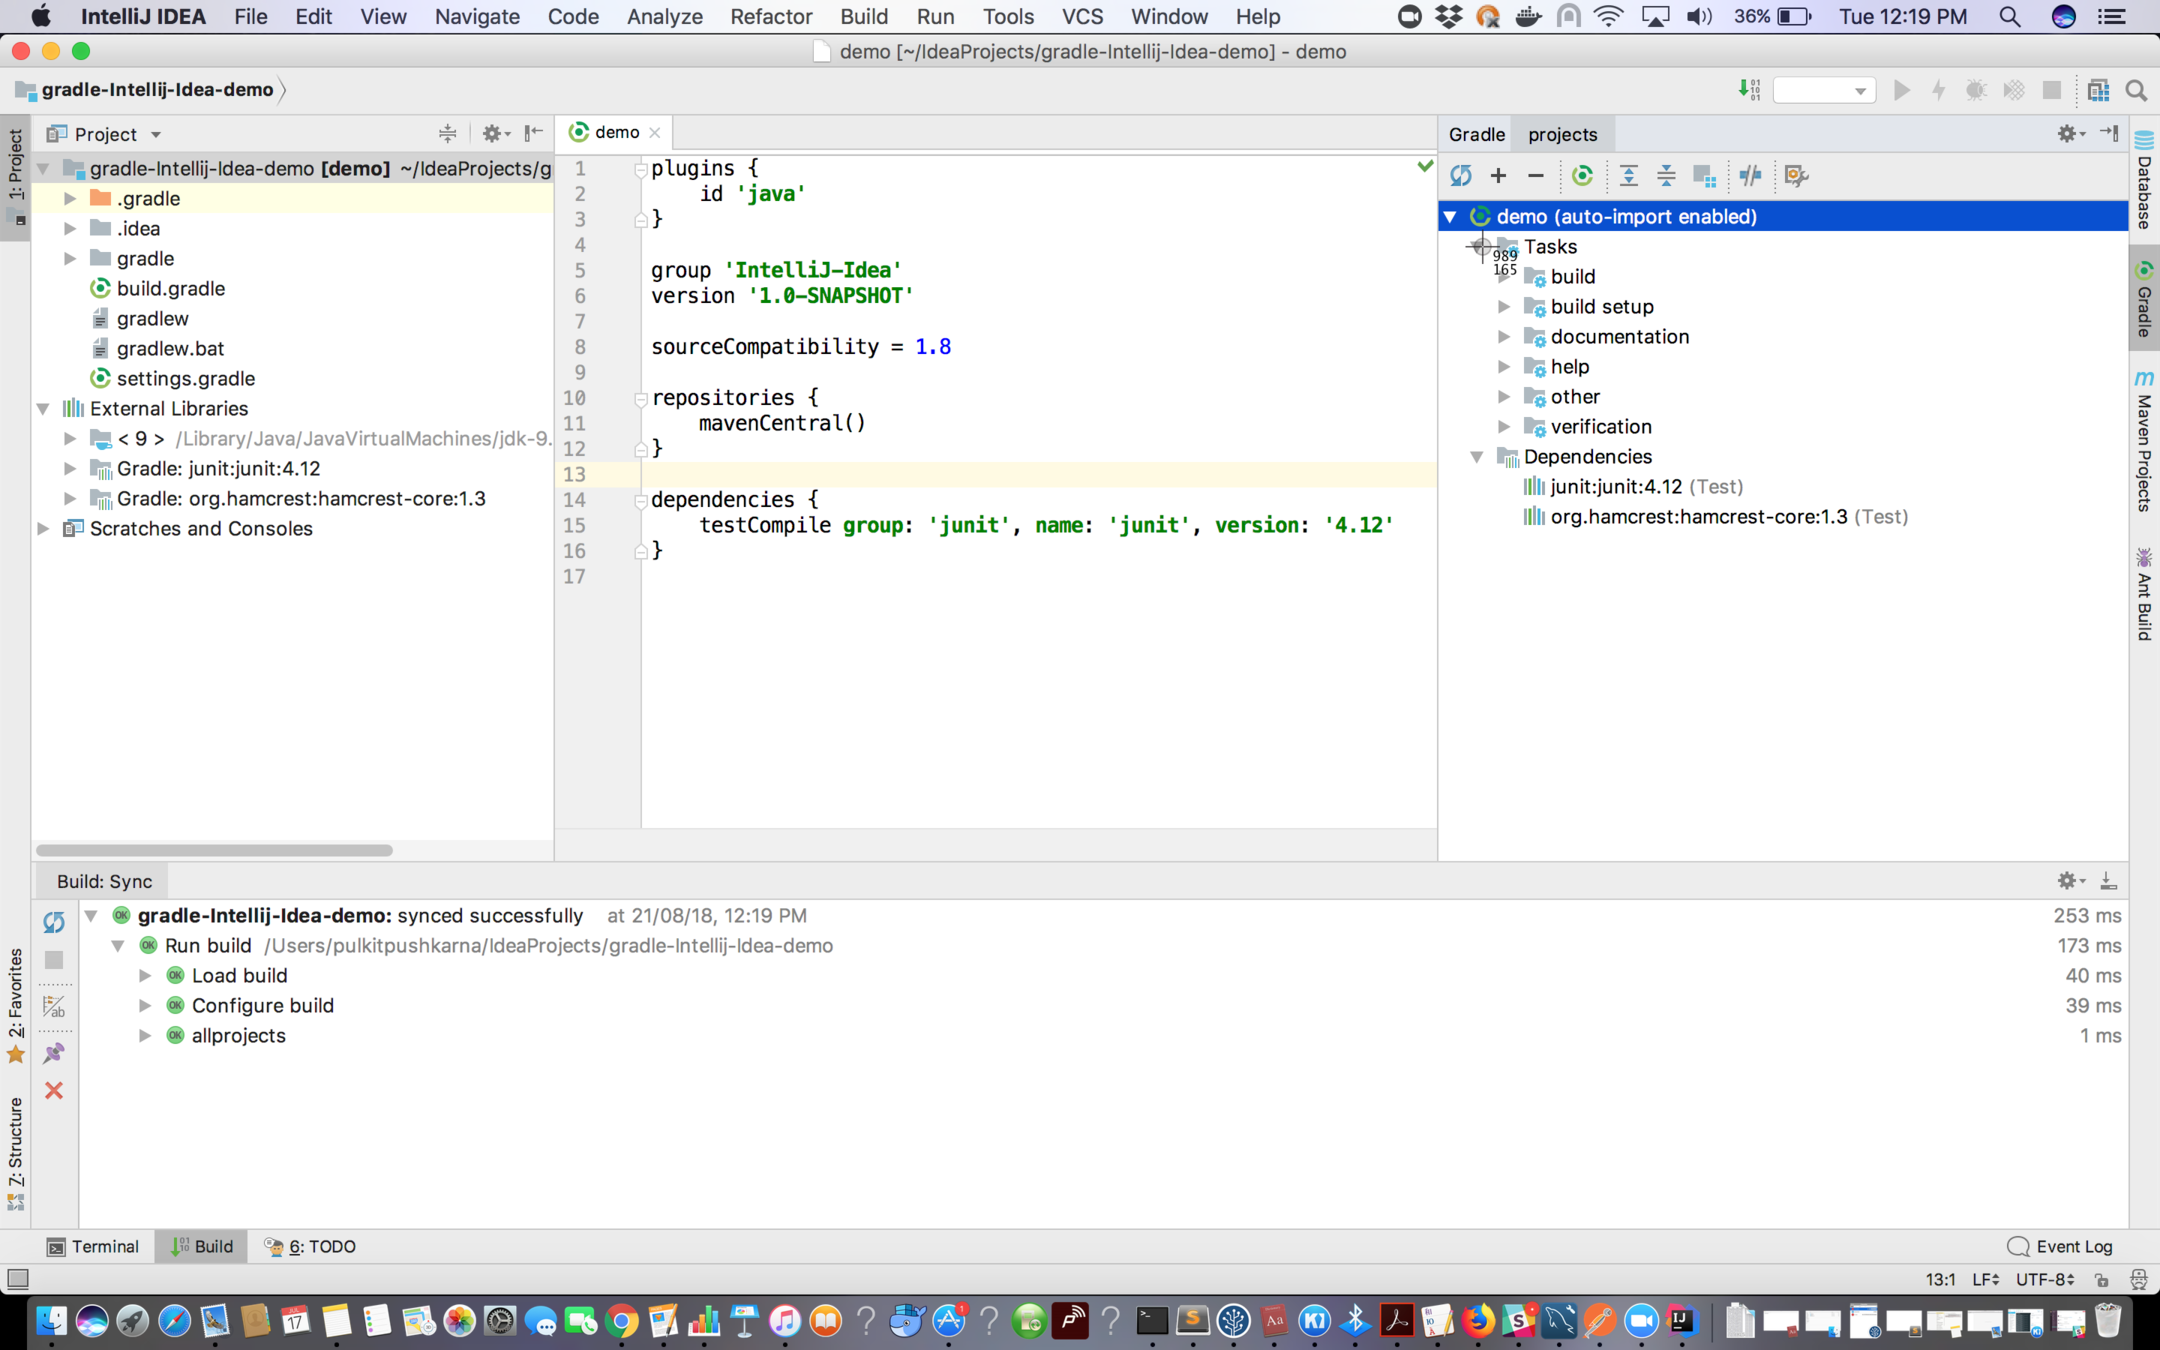The width and height of the screenshot is (2160, 1350).
Task: Expand Scratches and Consoles node
Action: click(43, 528)
